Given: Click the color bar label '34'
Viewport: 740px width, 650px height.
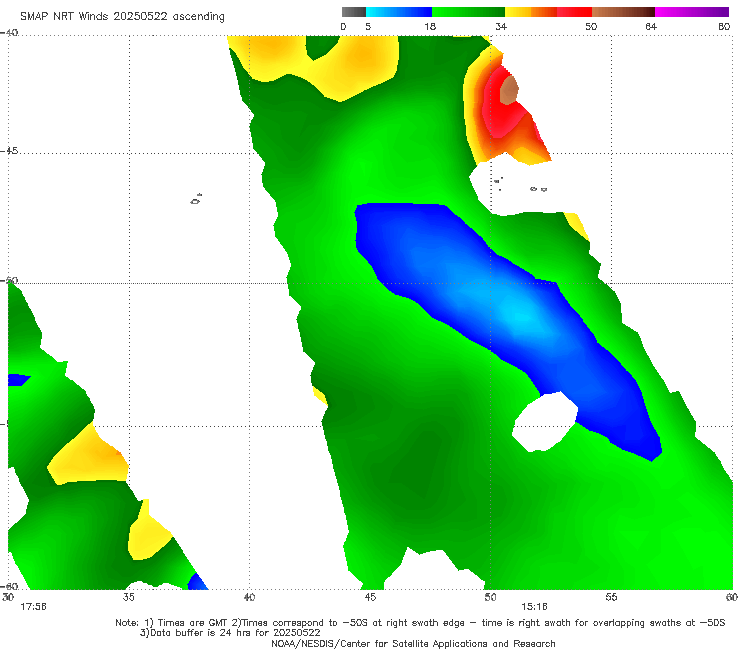Looking at the screenshot, I should pos(501,26).
